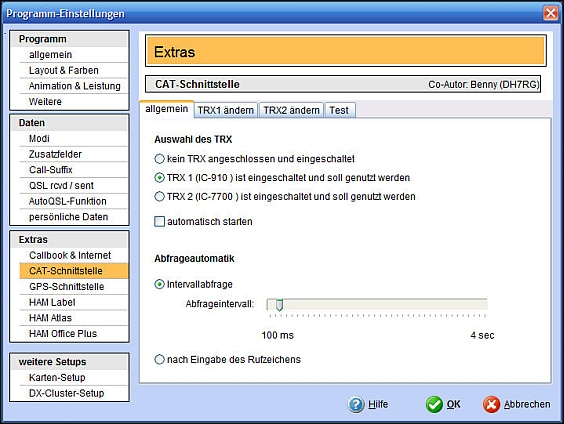Click the Abfrageintervall slider thumb
Viewport: 564px width, 424px height.
coord(279,305)
